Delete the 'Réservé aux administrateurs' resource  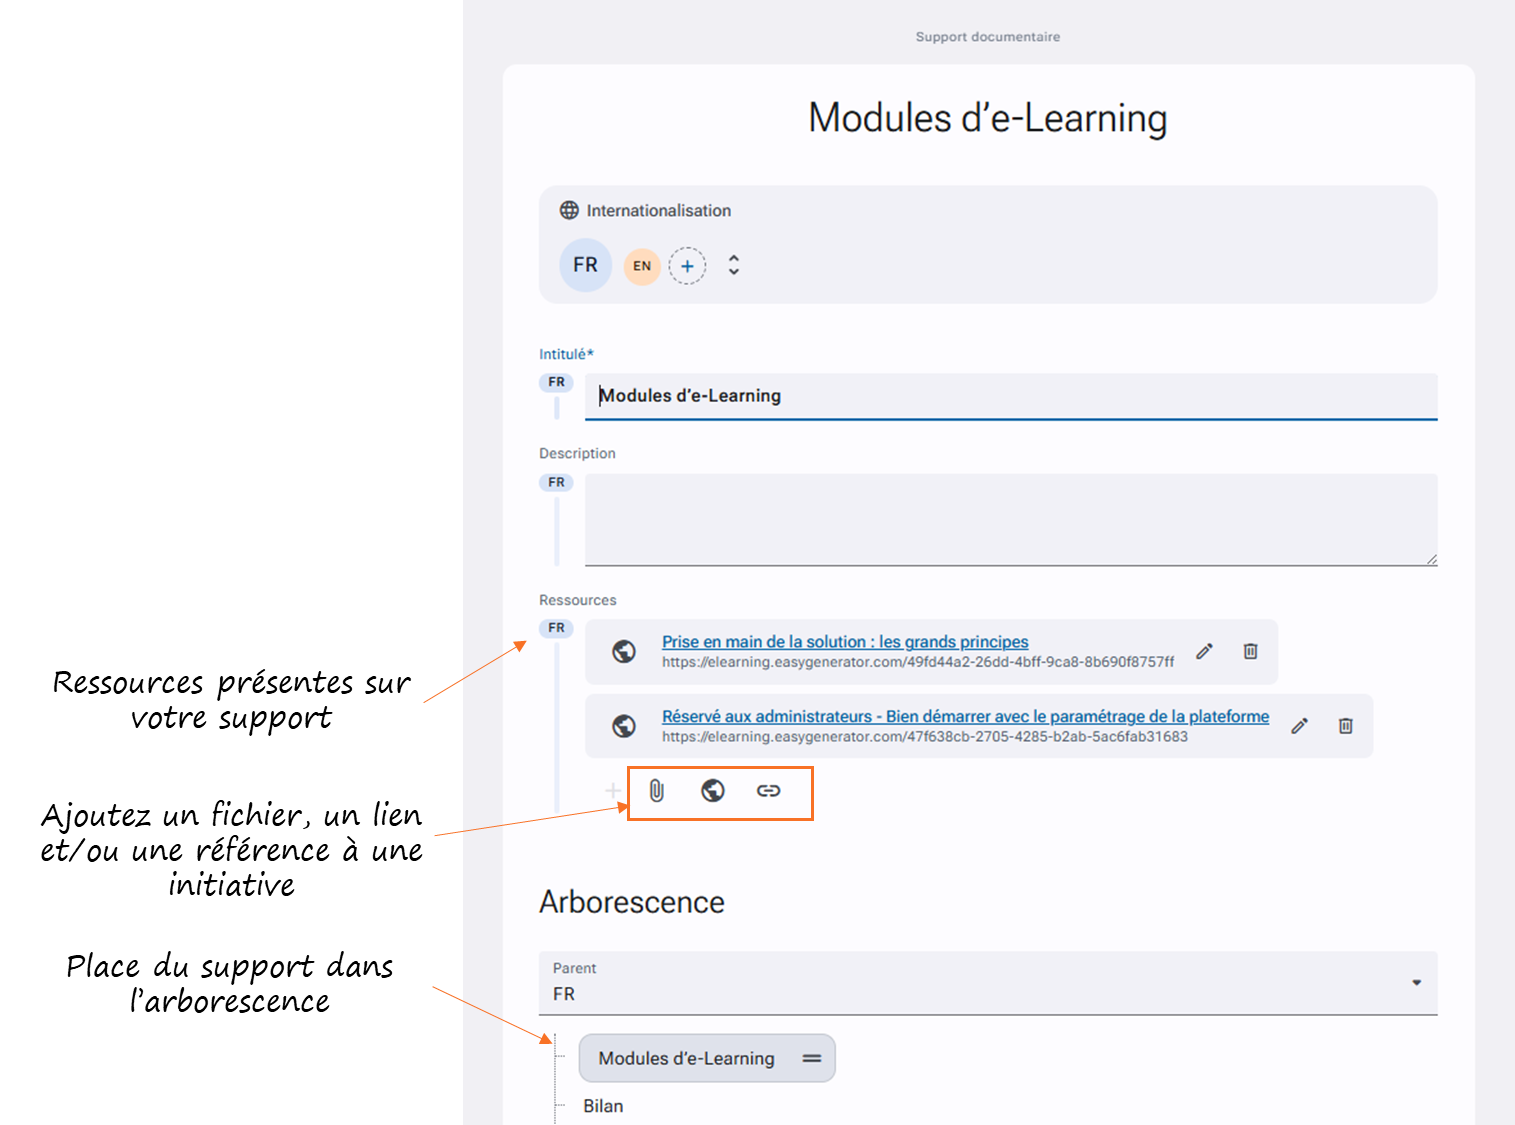click(x=1346, y=726)
